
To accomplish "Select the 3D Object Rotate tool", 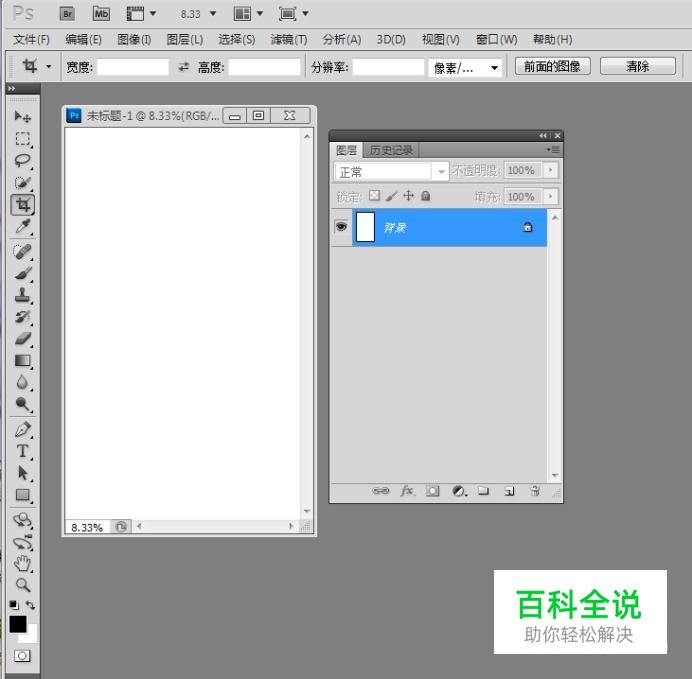I will 23,521.
